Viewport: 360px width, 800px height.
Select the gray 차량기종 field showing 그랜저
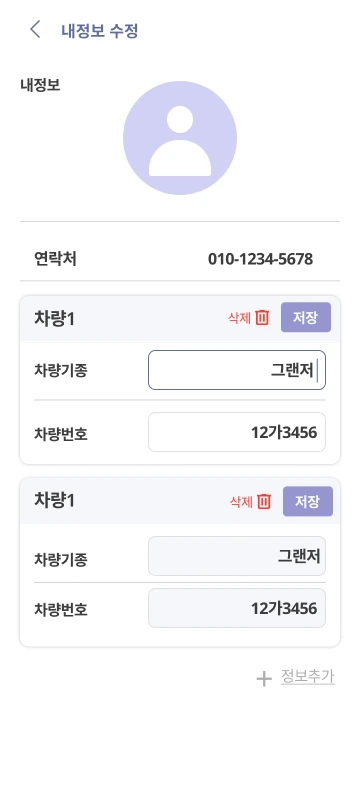click(x=237, y=556)
